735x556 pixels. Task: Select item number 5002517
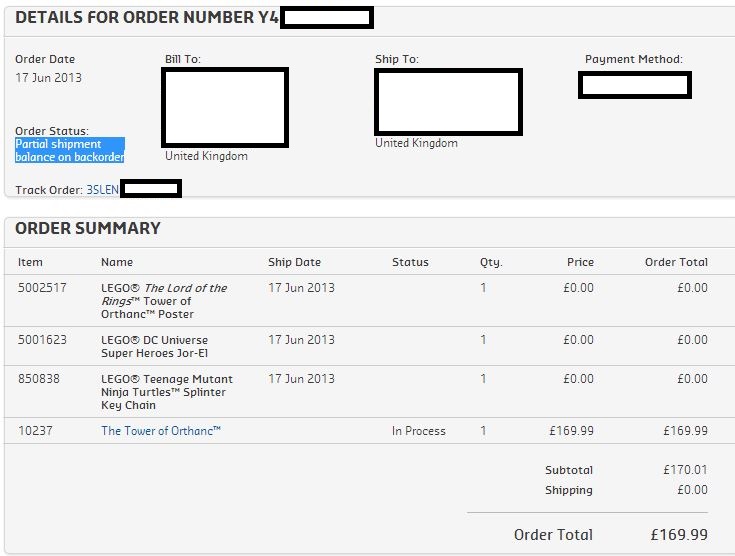pyautogui.click(x=42, y=288)
